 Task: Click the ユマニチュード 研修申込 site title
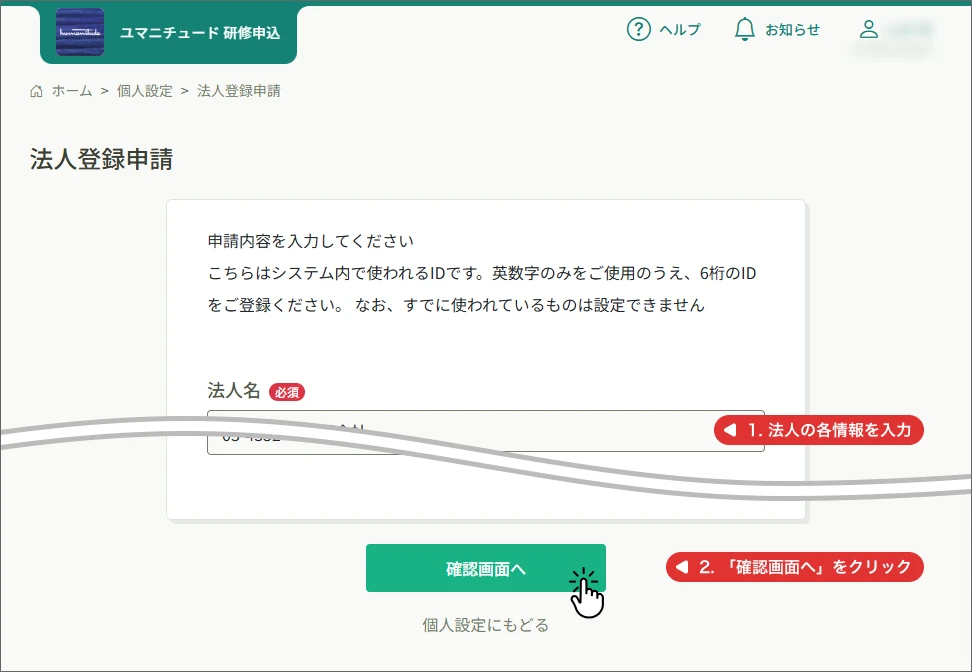tap(200, 33)
